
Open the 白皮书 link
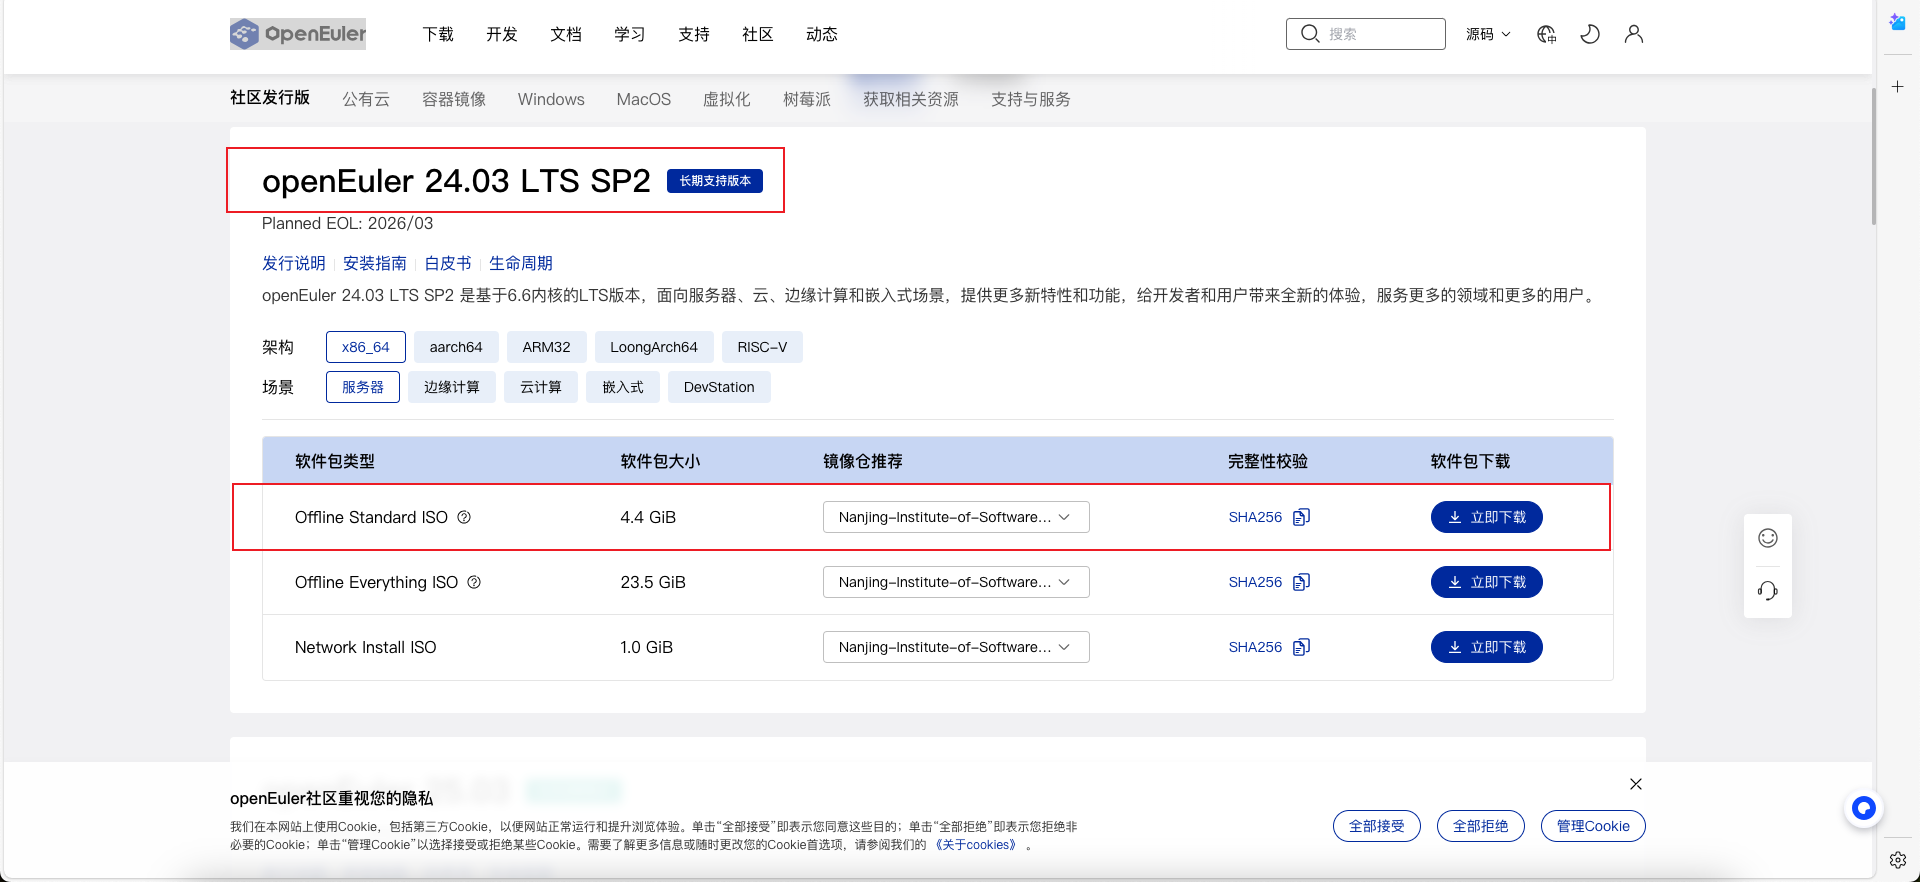point(448,263)
